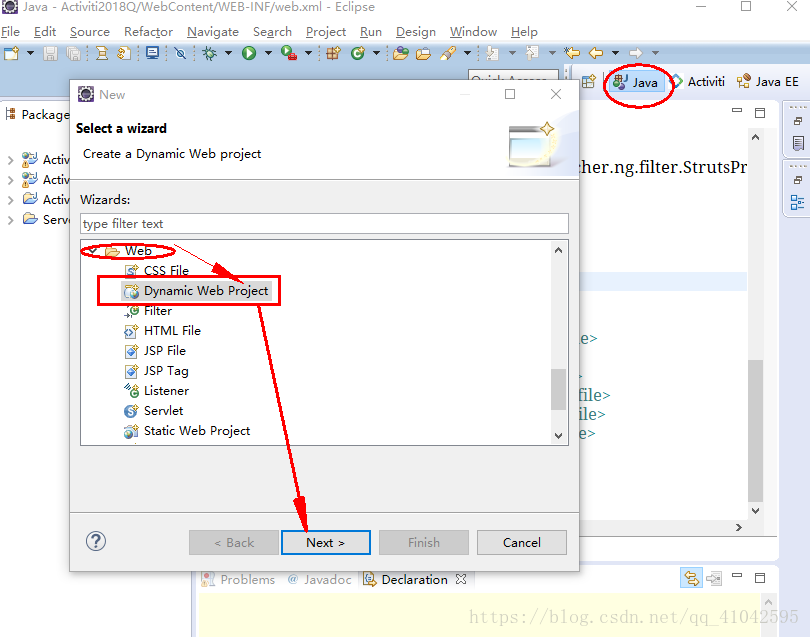
Task: Click the wizard list scroll-up arrow
Action: point(558,250)
